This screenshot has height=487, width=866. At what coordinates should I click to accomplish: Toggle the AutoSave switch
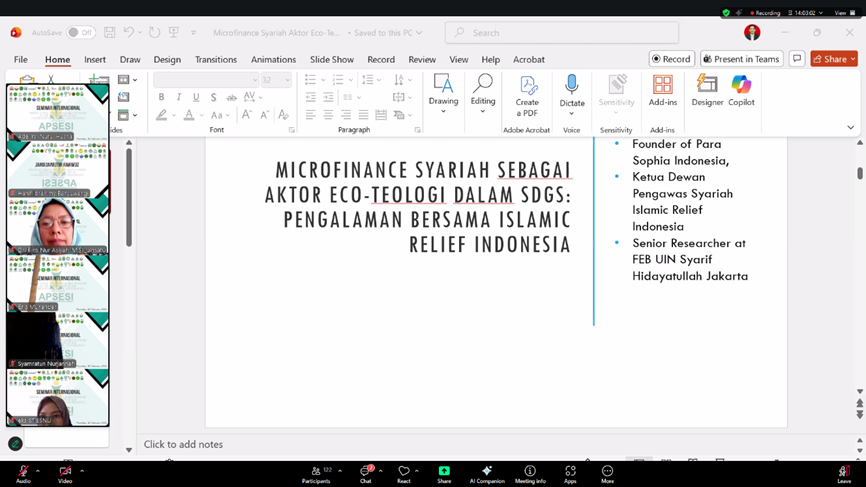pos(80,33)
